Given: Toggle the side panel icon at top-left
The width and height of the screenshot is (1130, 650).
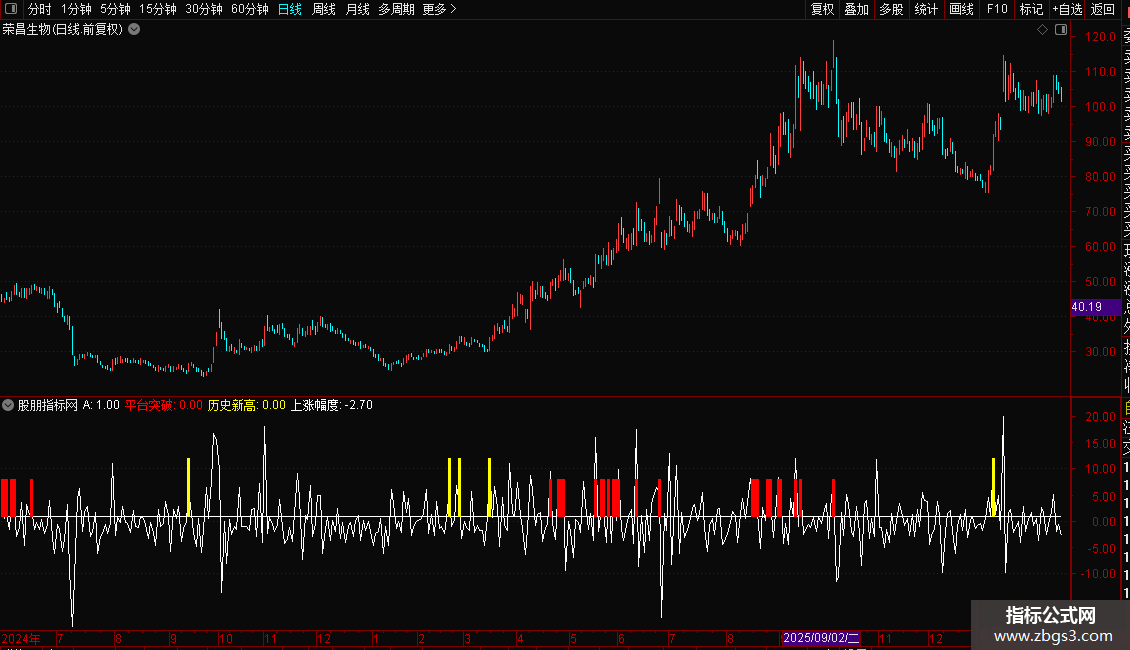Looking at the screenshot, I should (11, 9).
